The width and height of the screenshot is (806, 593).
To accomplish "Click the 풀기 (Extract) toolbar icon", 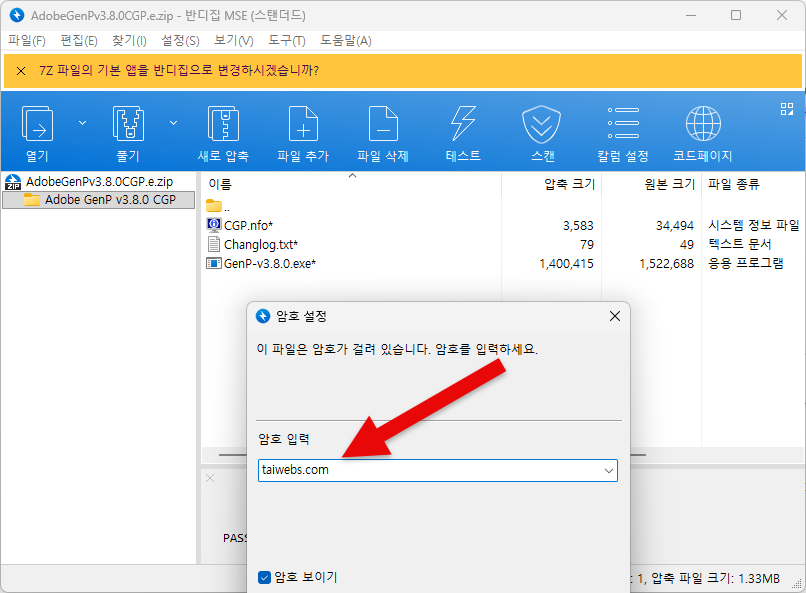I will click(x=128, y=123).
